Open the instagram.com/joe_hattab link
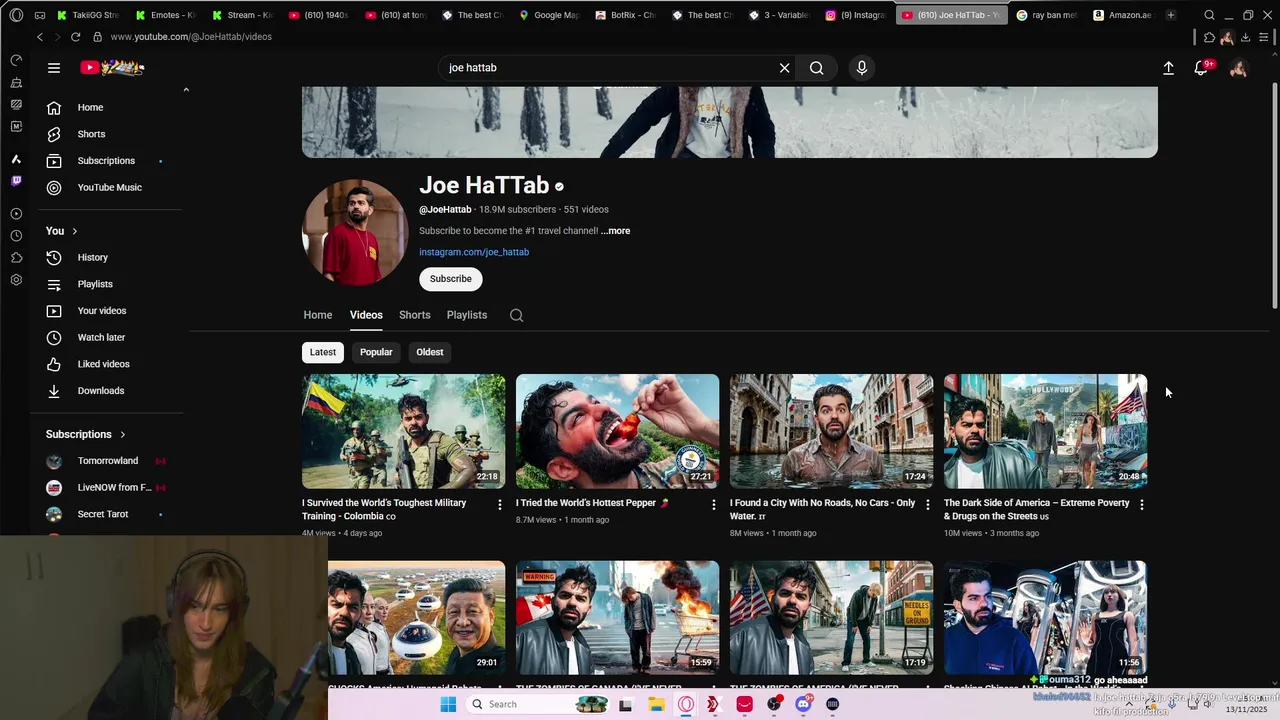The image size is (1280, 720). pyautogui.click(x=474, y=252)
